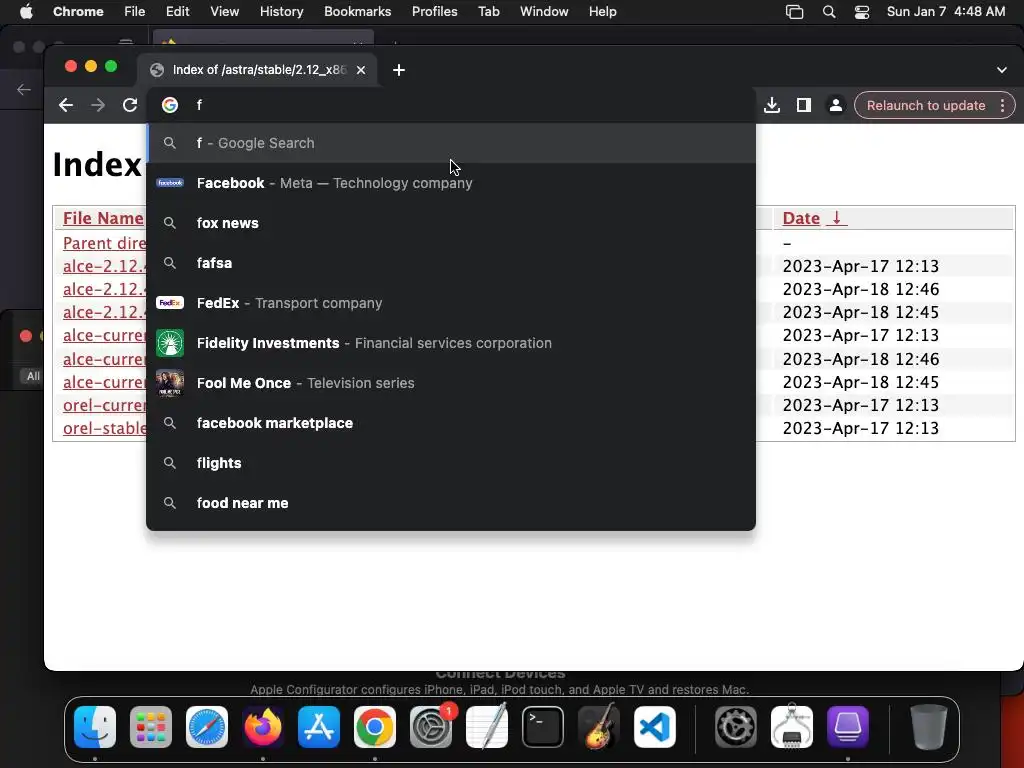Launch Firefox from the Dock
This screenshot has width=1024, height=768.
coord(263,727)
